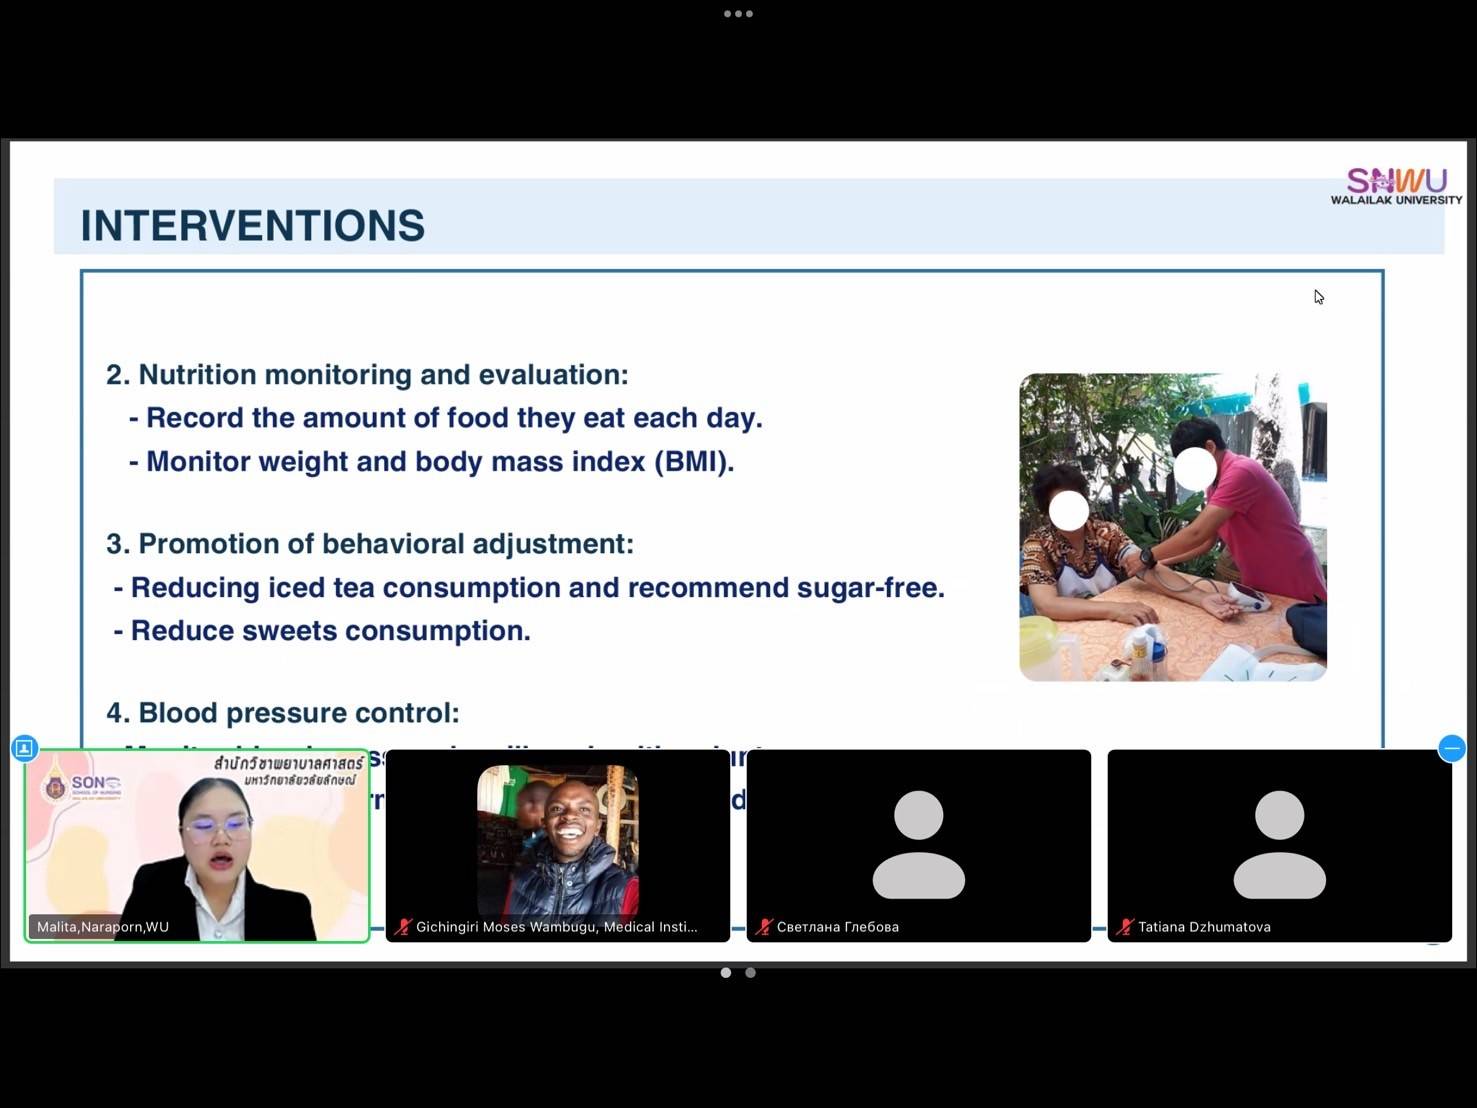This screenshot has height=1108, width=1477.
Task: Collapse the participant strip with the blue minus button
Action: pos(1451,748)
